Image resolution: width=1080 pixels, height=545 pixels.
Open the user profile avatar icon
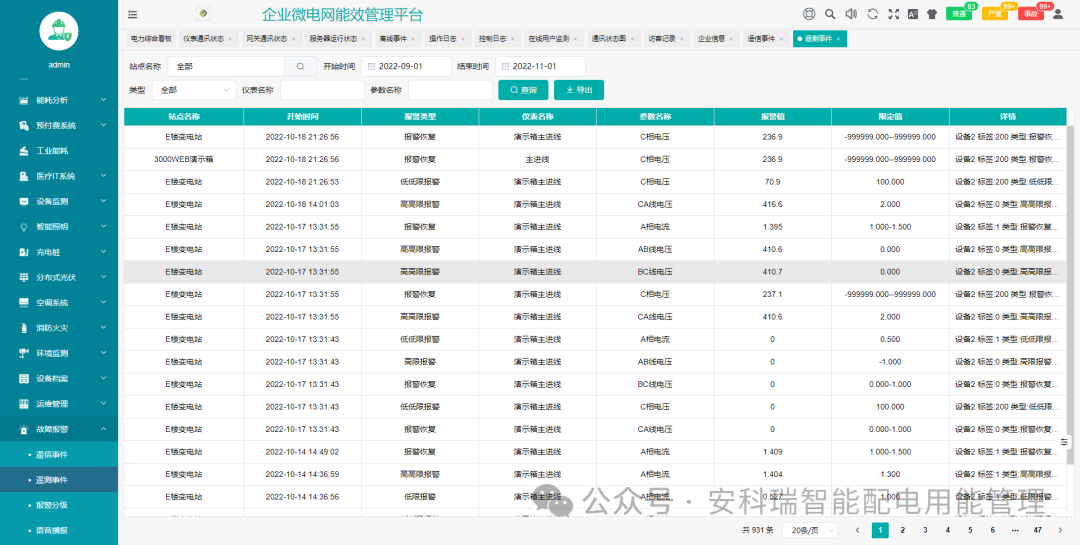tap(1058, 14)
